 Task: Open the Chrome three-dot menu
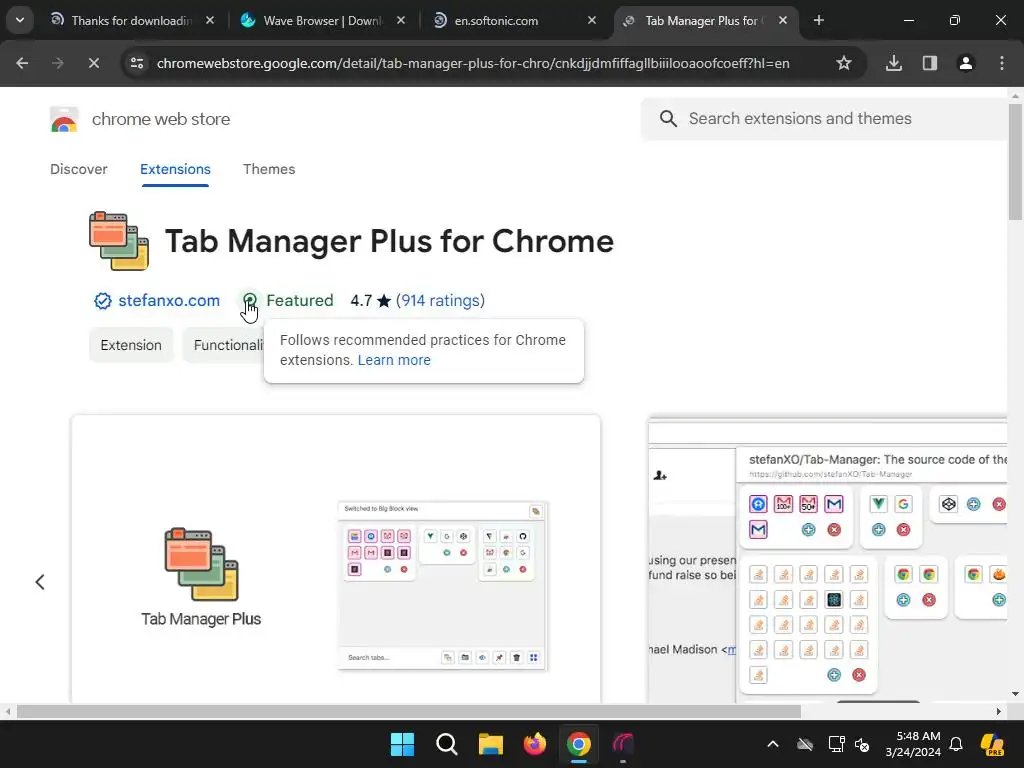(1002, 63)
